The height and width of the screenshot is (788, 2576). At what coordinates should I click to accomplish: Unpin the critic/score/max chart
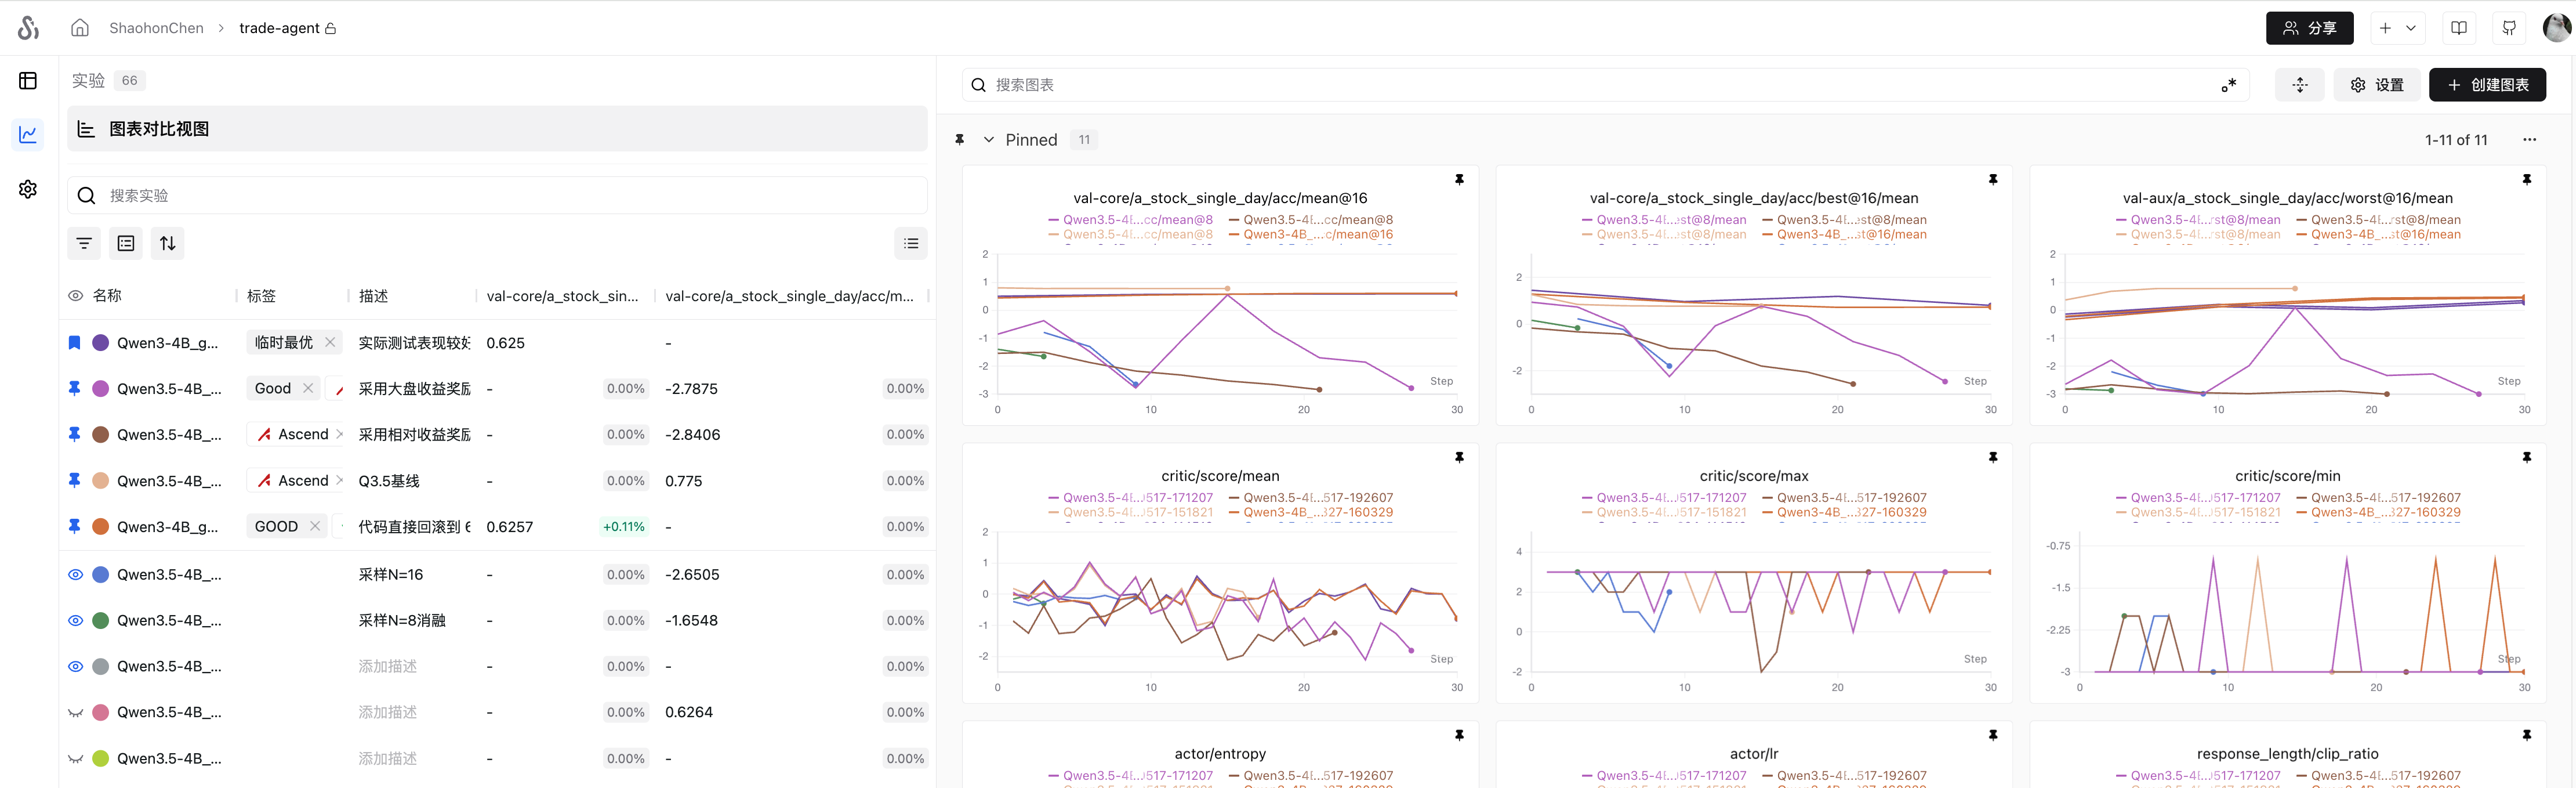point(1993,458)
